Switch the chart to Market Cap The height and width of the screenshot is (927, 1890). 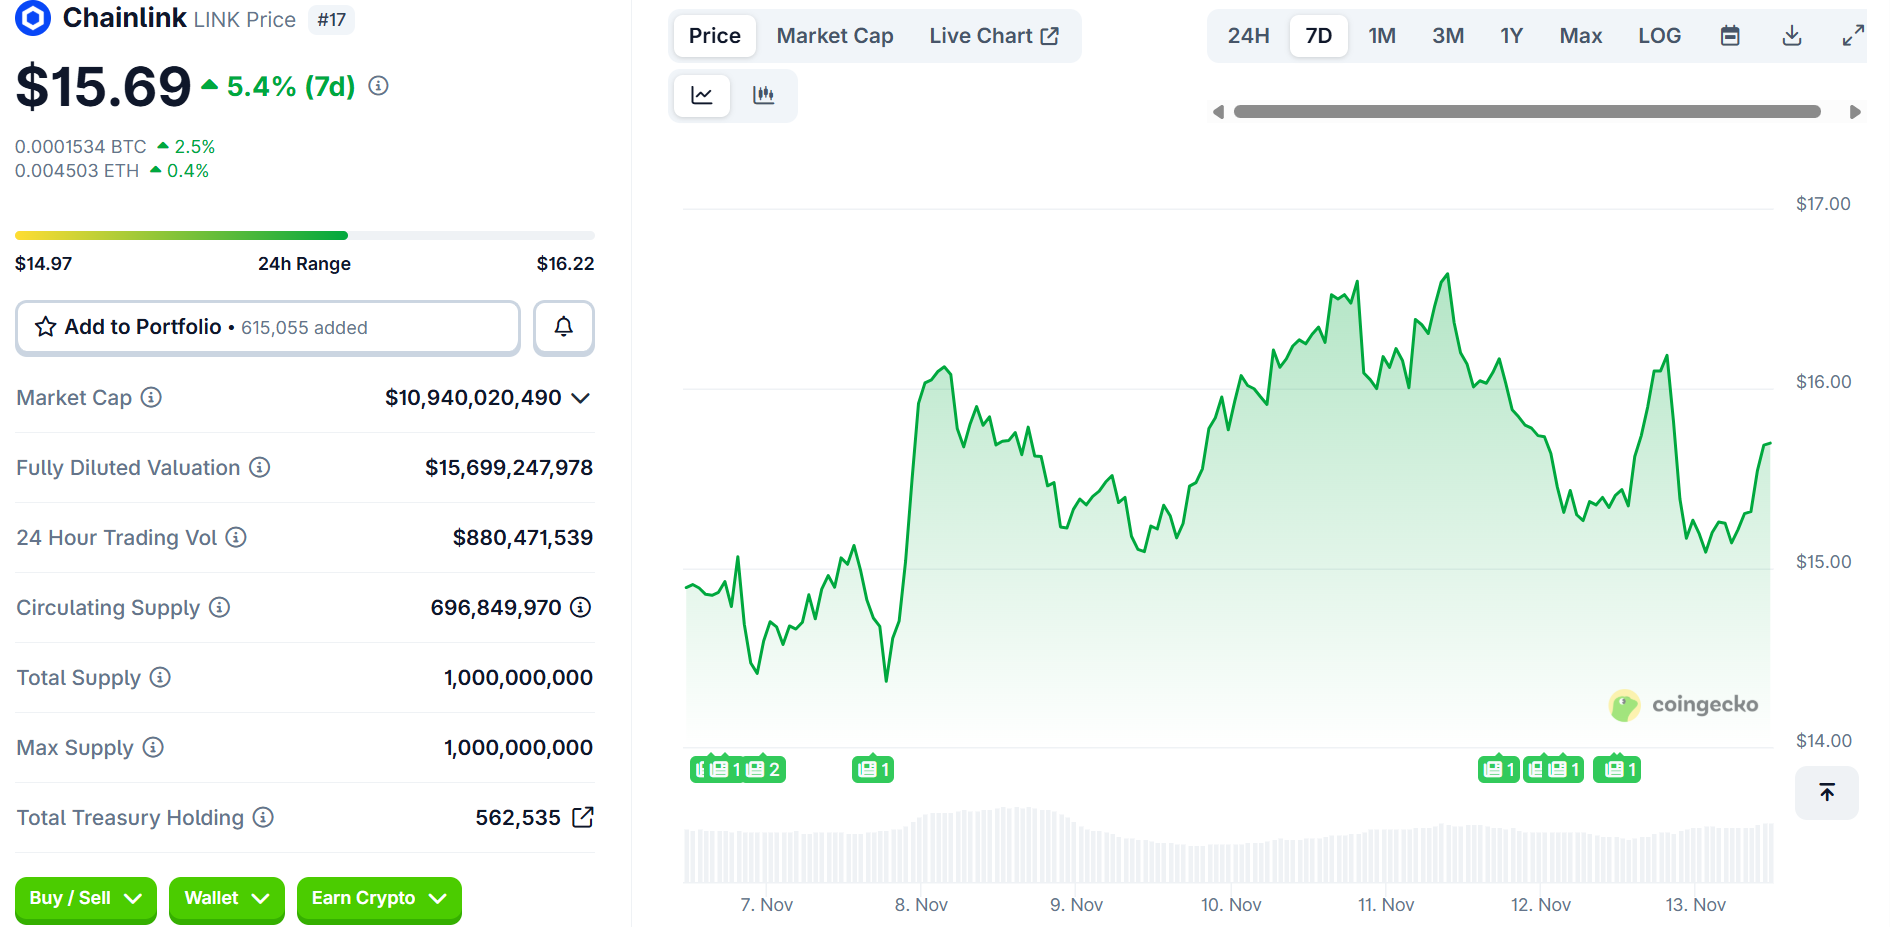(x=834, y=35)
